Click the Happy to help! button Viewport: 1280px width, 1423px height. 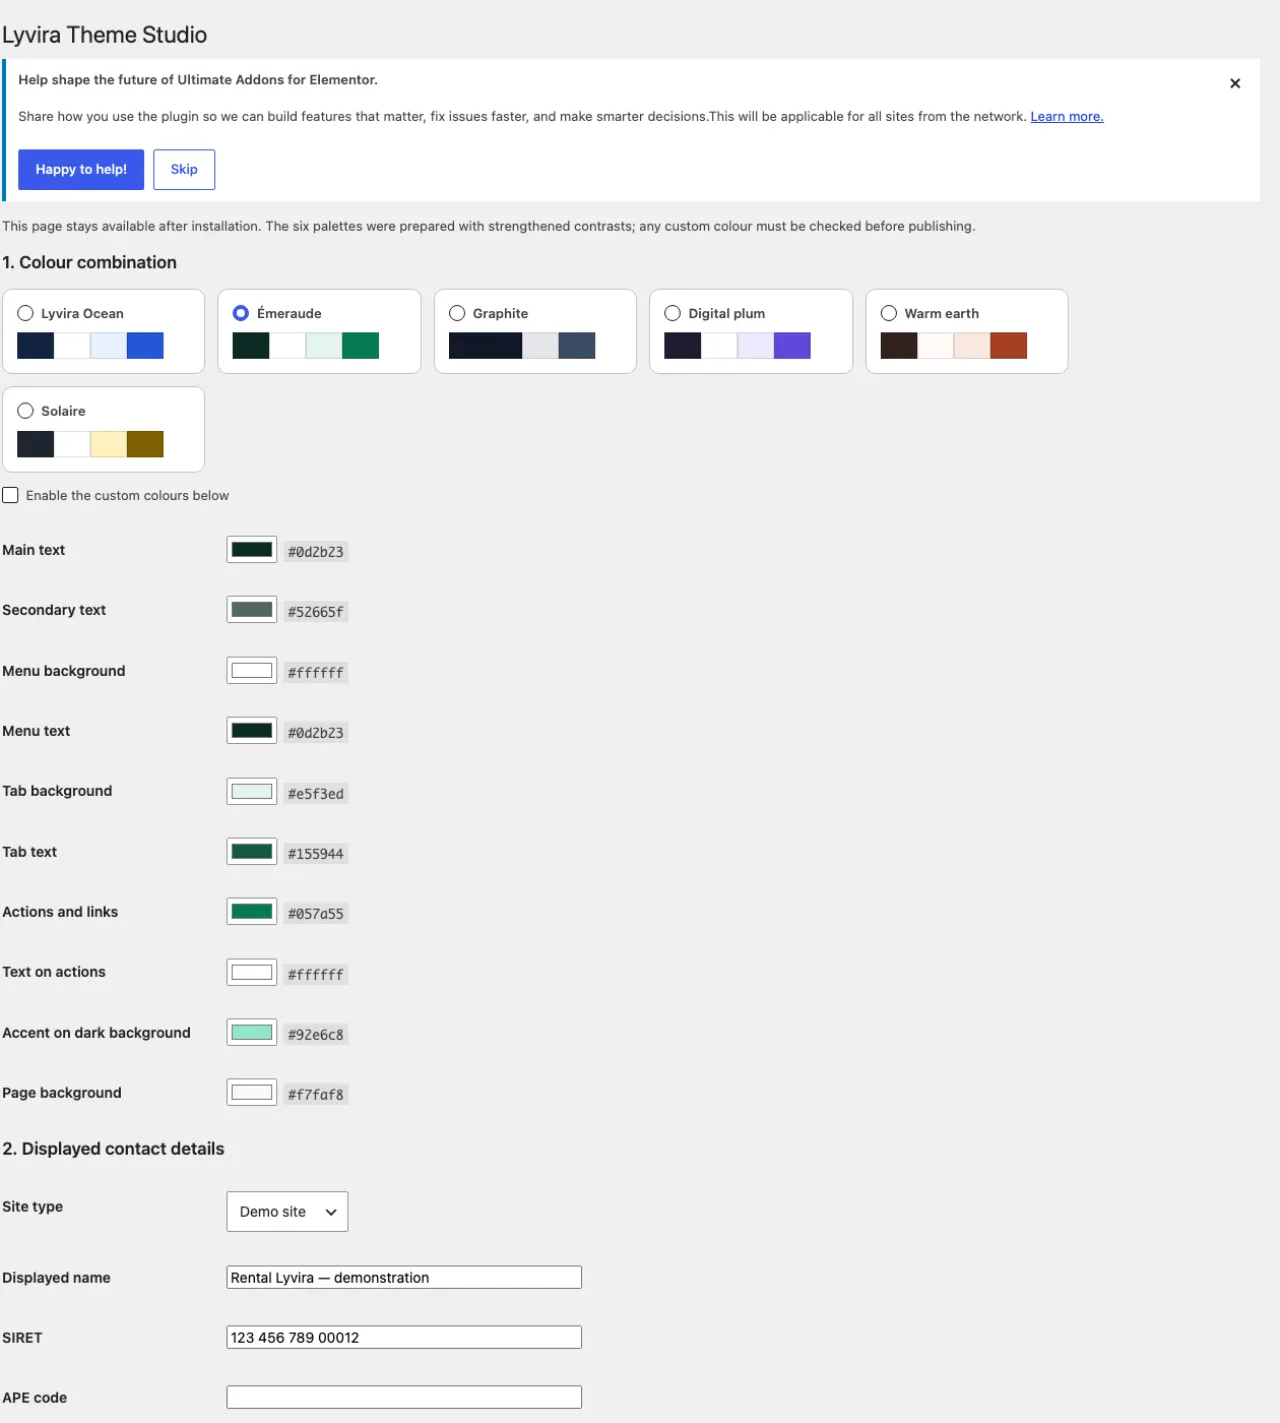81,170
